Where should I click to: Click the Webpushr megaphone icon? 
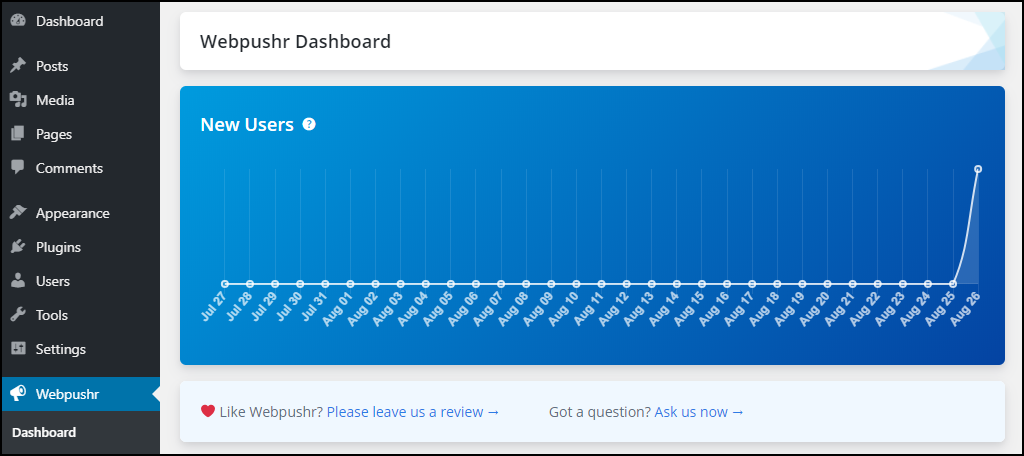pos(18,394)
